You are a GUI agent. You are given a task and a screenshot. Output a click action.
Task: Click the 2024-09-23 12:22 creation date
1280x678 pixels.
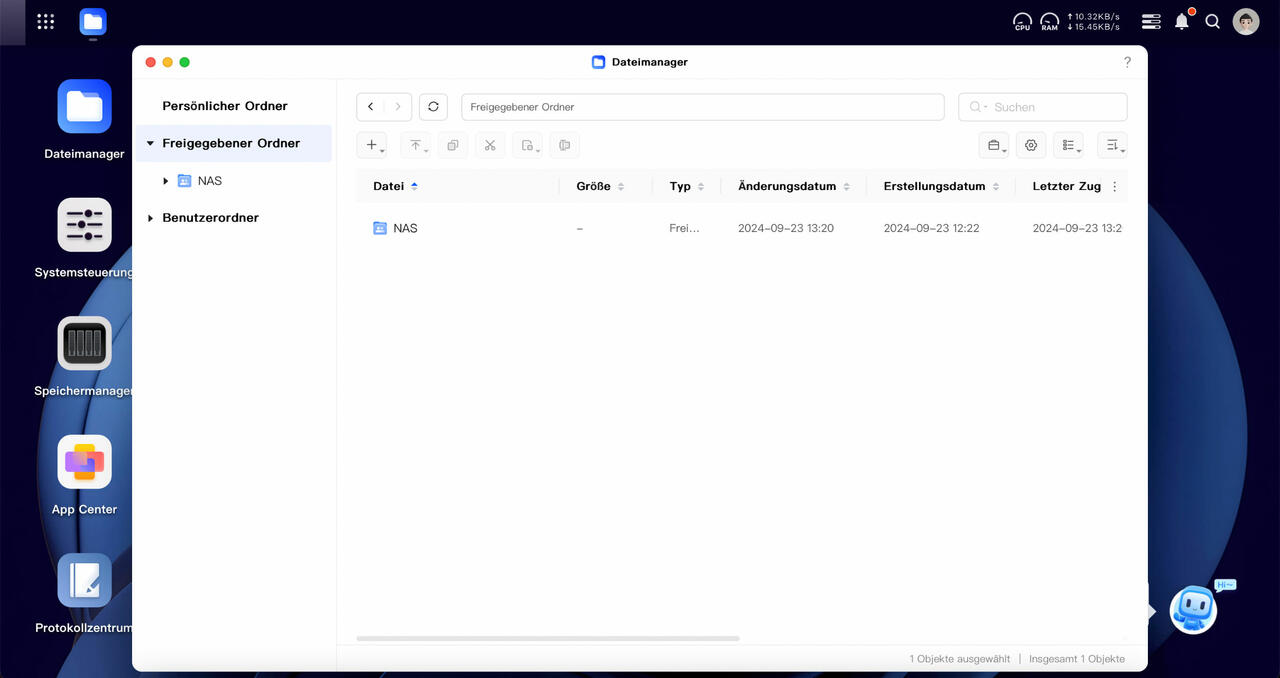tap(931, 228)
